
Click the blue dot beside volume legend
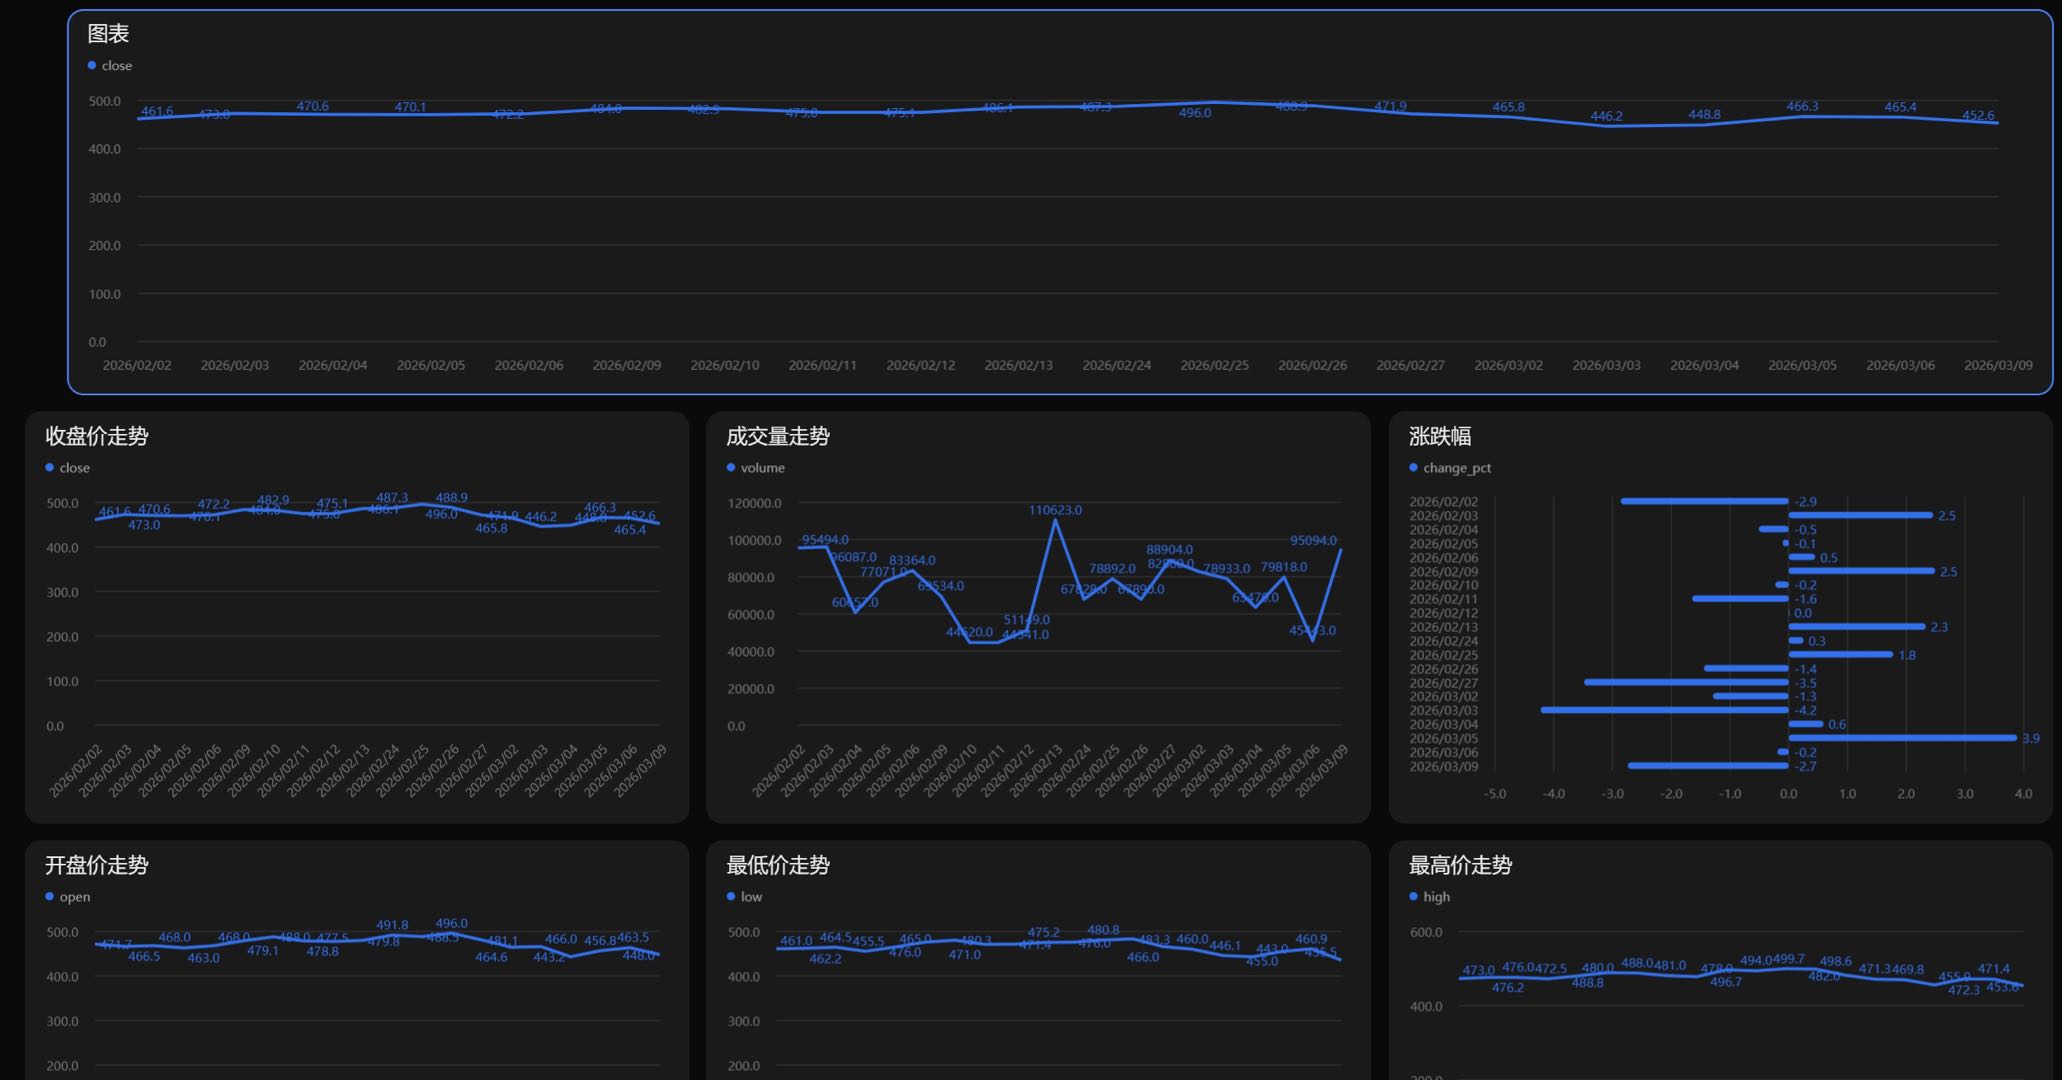click(731, 468)
